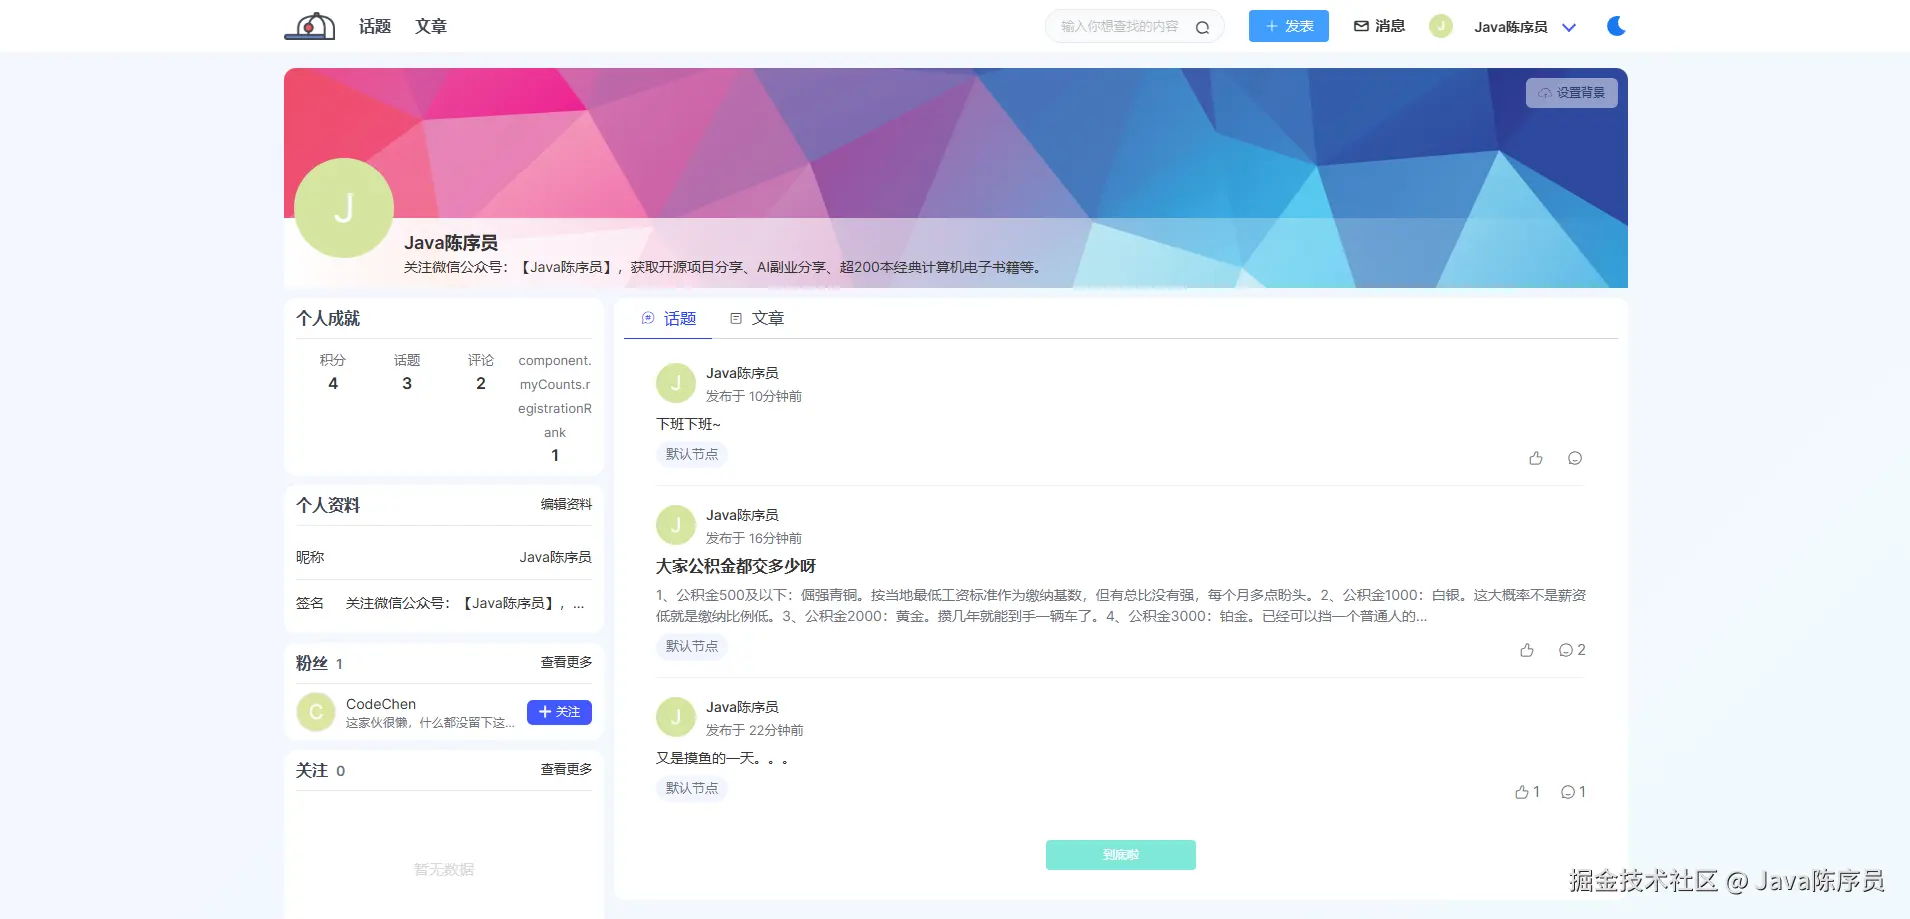Open post titled 大家公积金都交多少呀

[736, 566]
